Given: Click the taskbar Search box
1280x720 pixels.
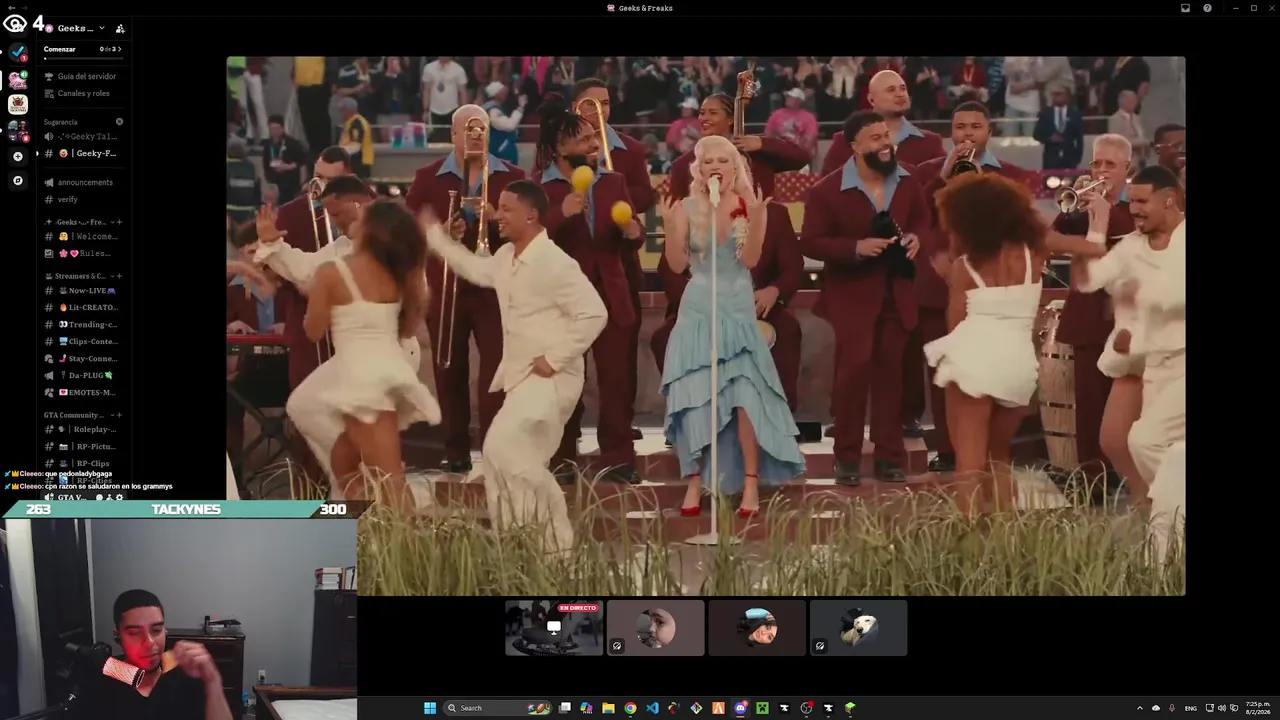Looking at the screenshot, I should click(x=498, y=708).
